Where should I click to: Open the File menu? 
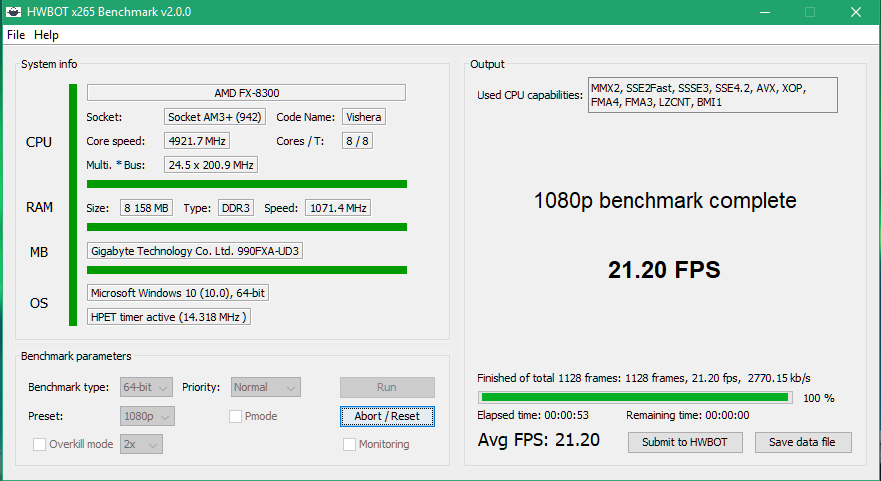(x=16, y=35)
